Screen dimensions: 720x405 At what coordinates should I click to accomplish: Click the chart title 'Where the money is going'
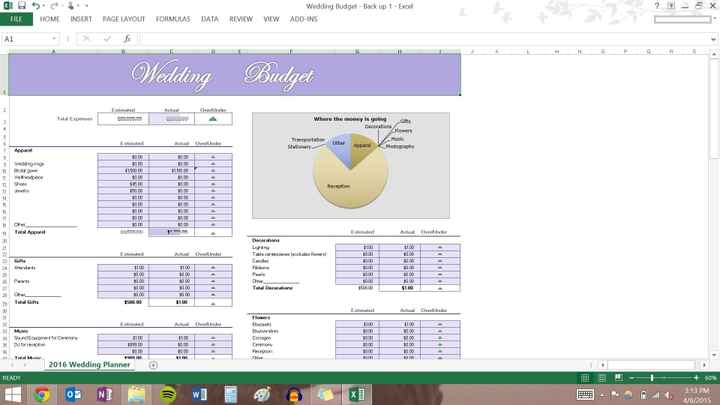click(350, 119)
